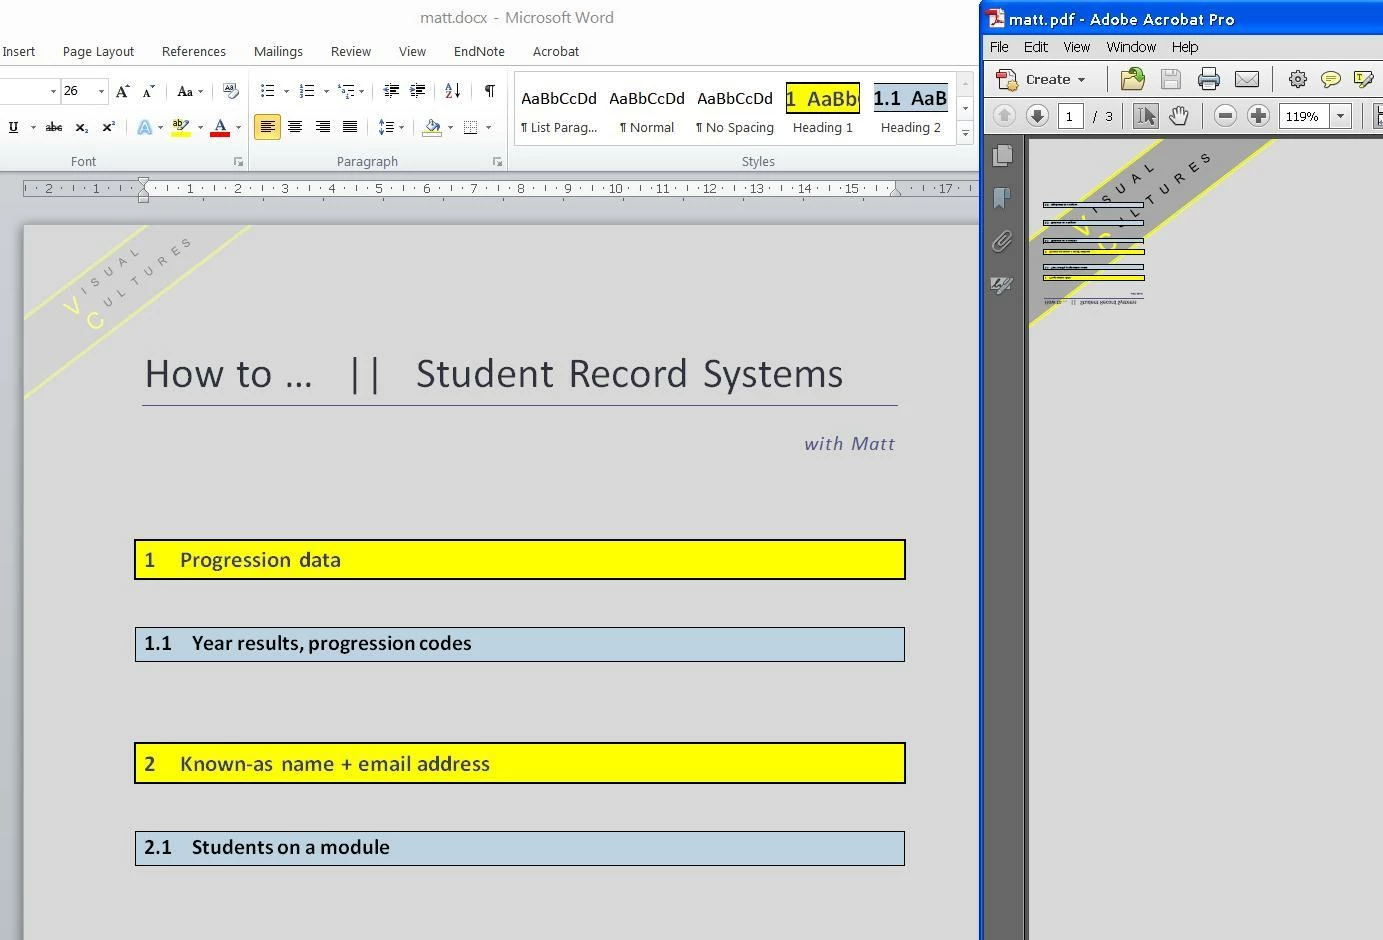Toggle Justify alignment

350,127
